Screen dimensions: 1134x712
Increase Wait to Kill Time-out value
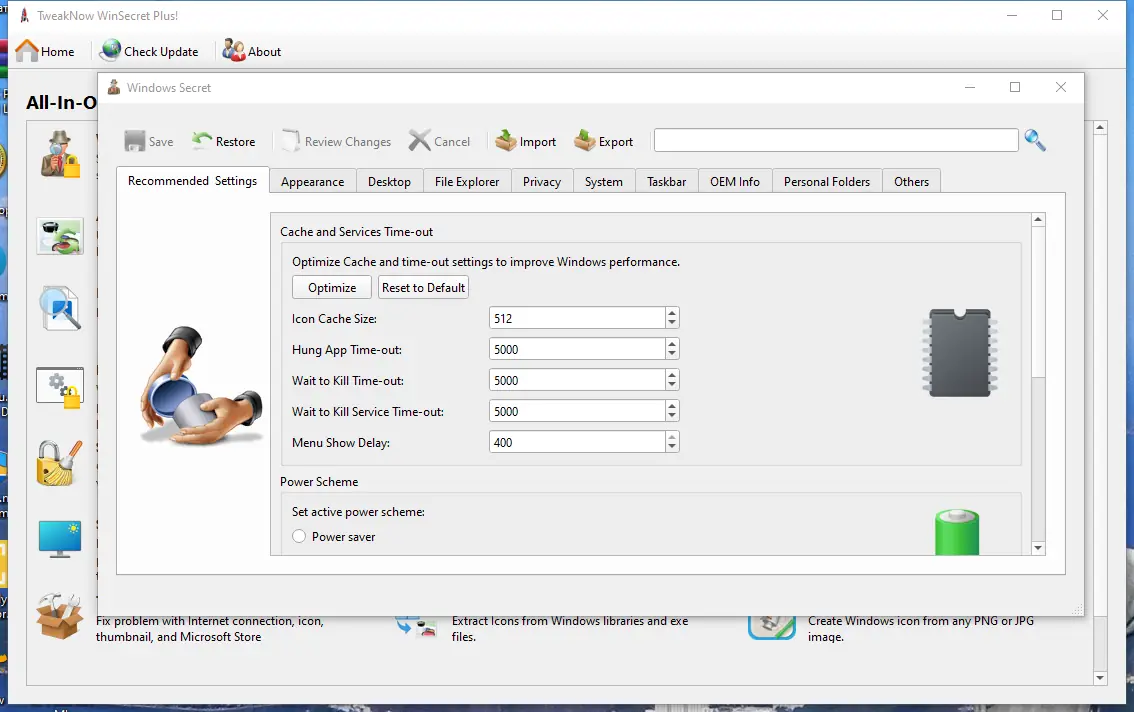coord(673,375)
